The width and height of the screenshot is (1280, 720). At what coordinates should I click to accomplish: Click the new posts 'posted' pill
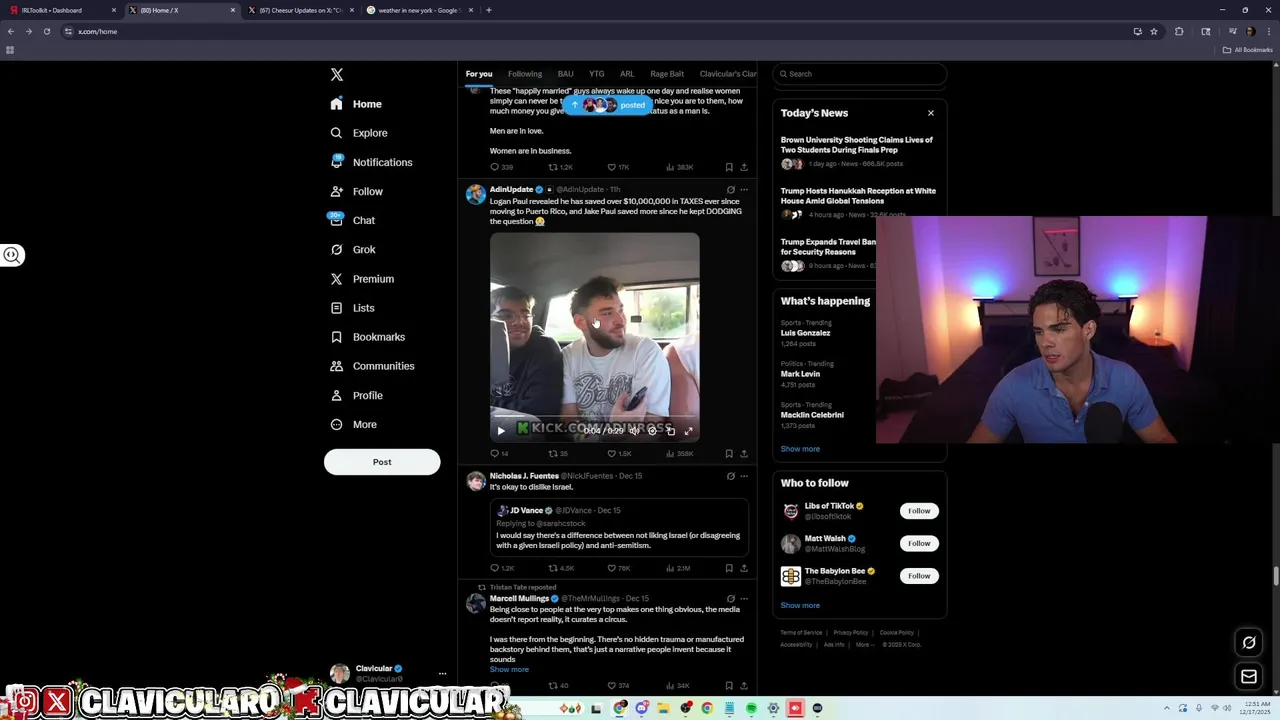608,105
